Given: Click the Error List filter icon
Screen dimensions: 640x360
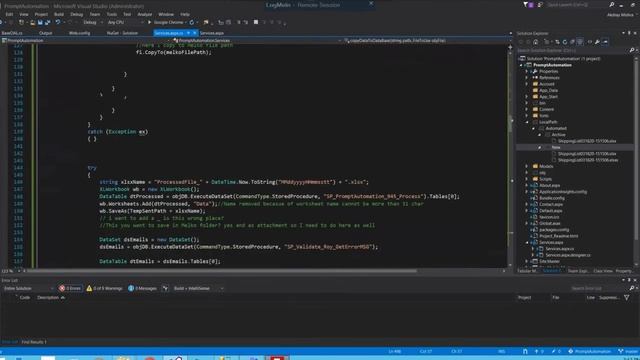Looking at the screenshot, I should (165, 289).
